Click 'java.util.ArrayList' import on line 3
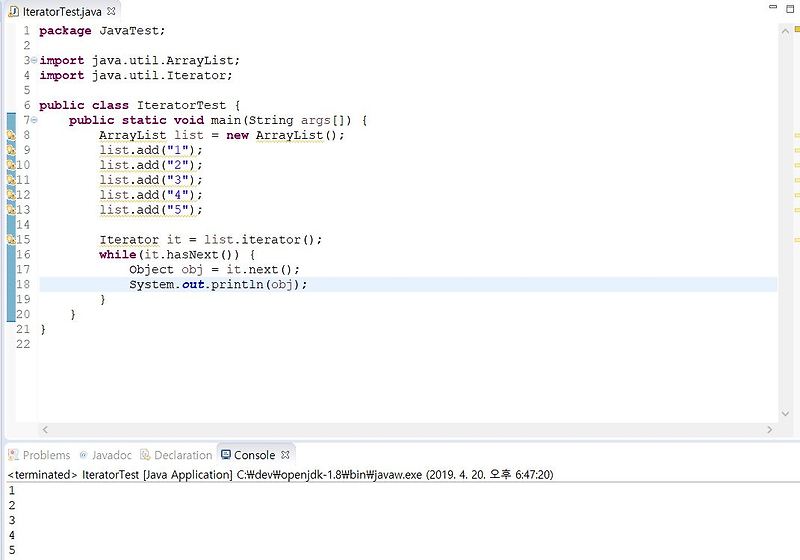The height and width of the screenshot is (560, 800). click(x=163, y=60)
